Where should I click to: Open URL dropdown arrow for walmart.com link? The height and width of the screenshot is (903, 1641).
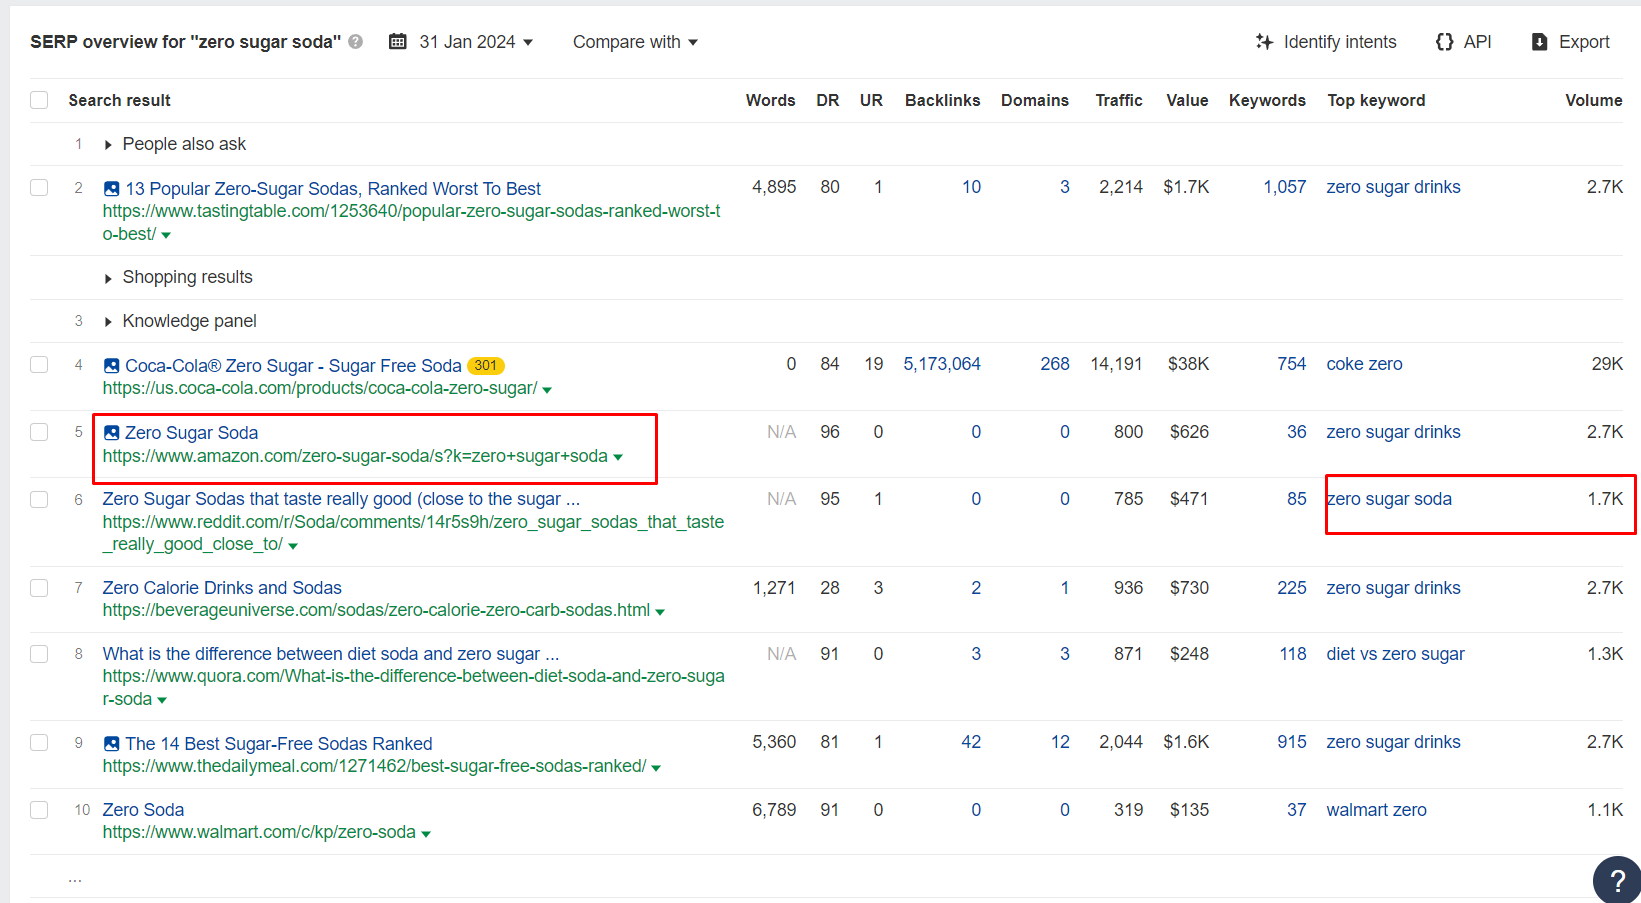[426, 834]
